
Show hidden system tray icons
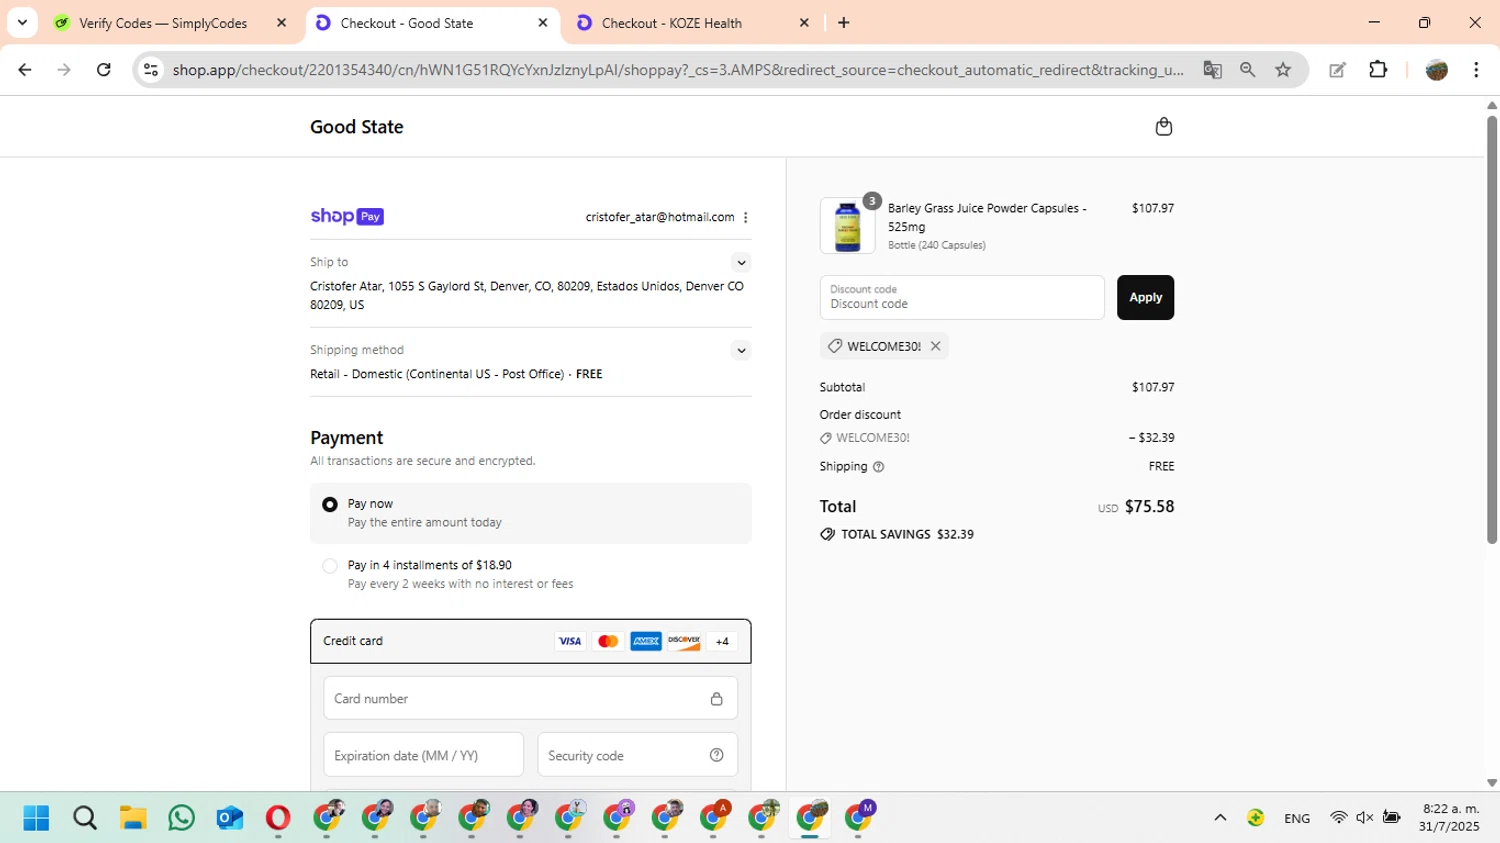point(1220,818)
